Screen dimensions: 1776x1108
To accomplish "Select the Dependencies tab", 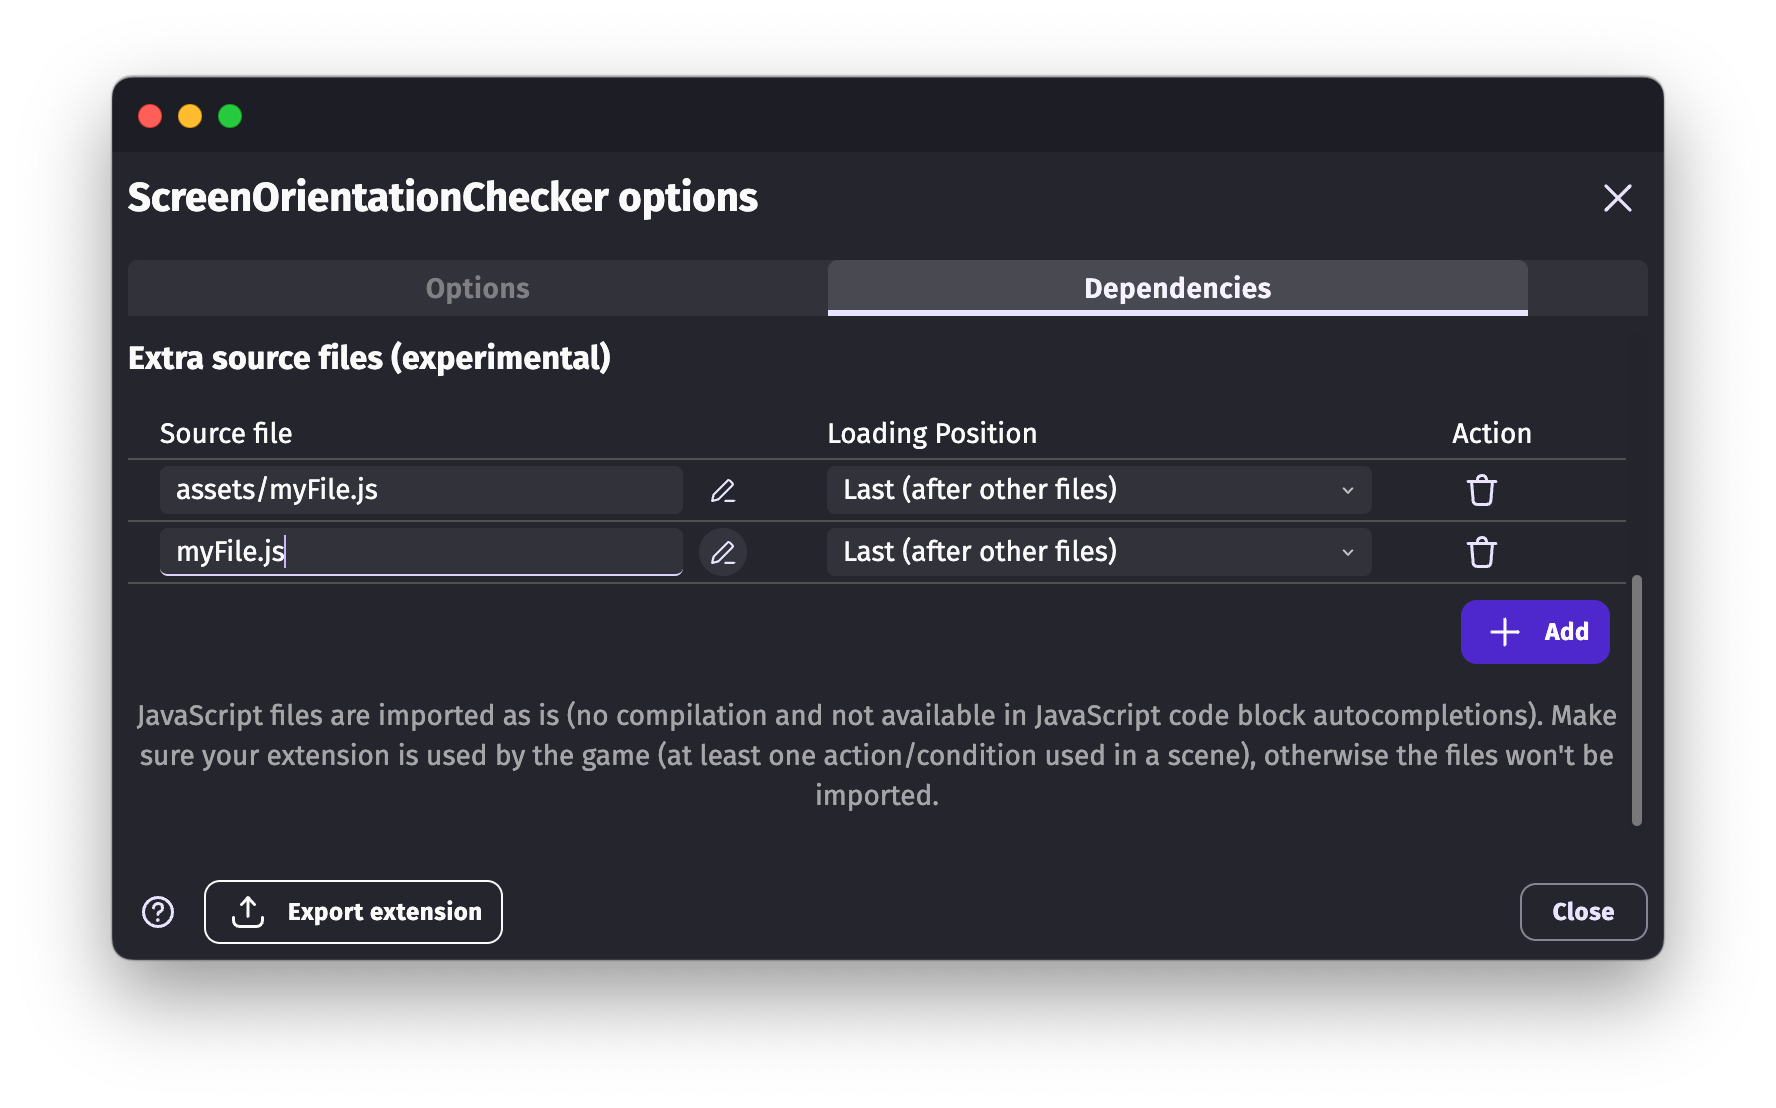I will pyautogui.click(x=1176, y=288).
